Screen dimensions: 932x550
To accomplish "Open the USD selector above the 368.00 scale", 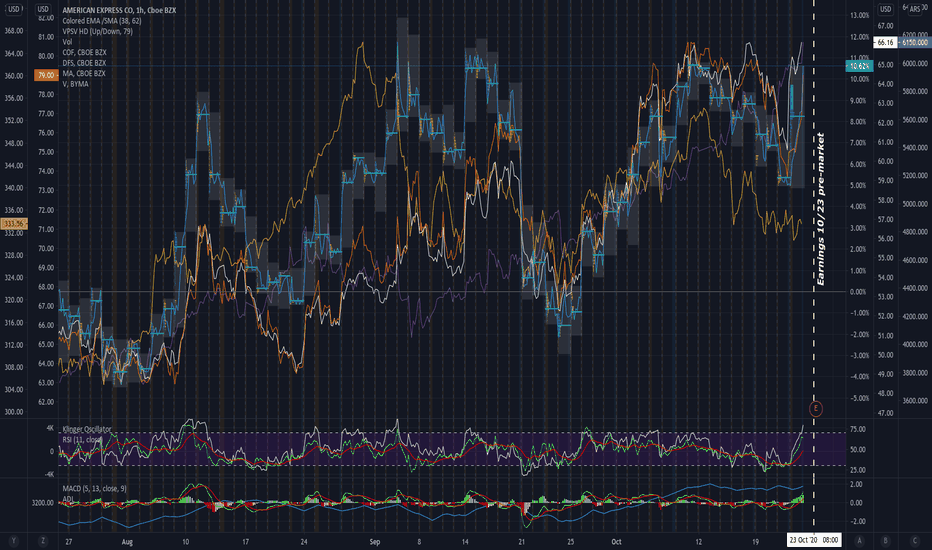I will pyautogui.click(x=14, y=9).
